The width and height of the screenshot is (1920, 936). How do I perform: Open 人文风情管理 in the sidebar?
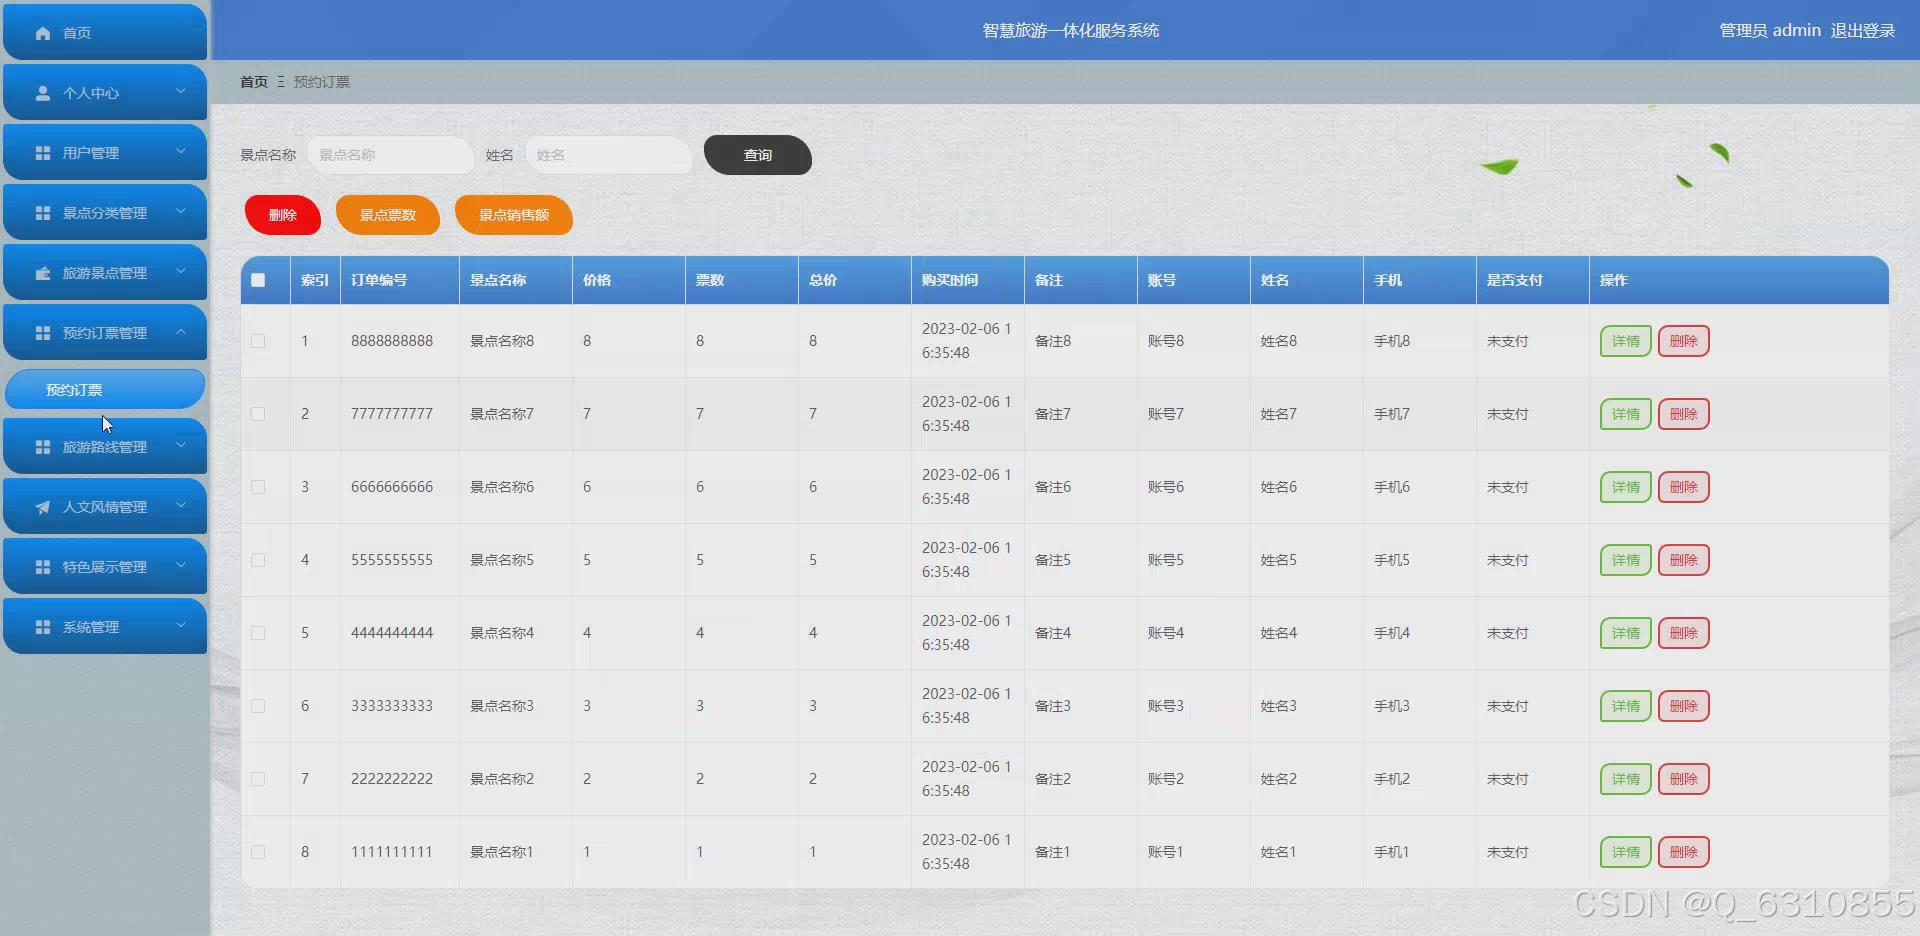point(105,506)
